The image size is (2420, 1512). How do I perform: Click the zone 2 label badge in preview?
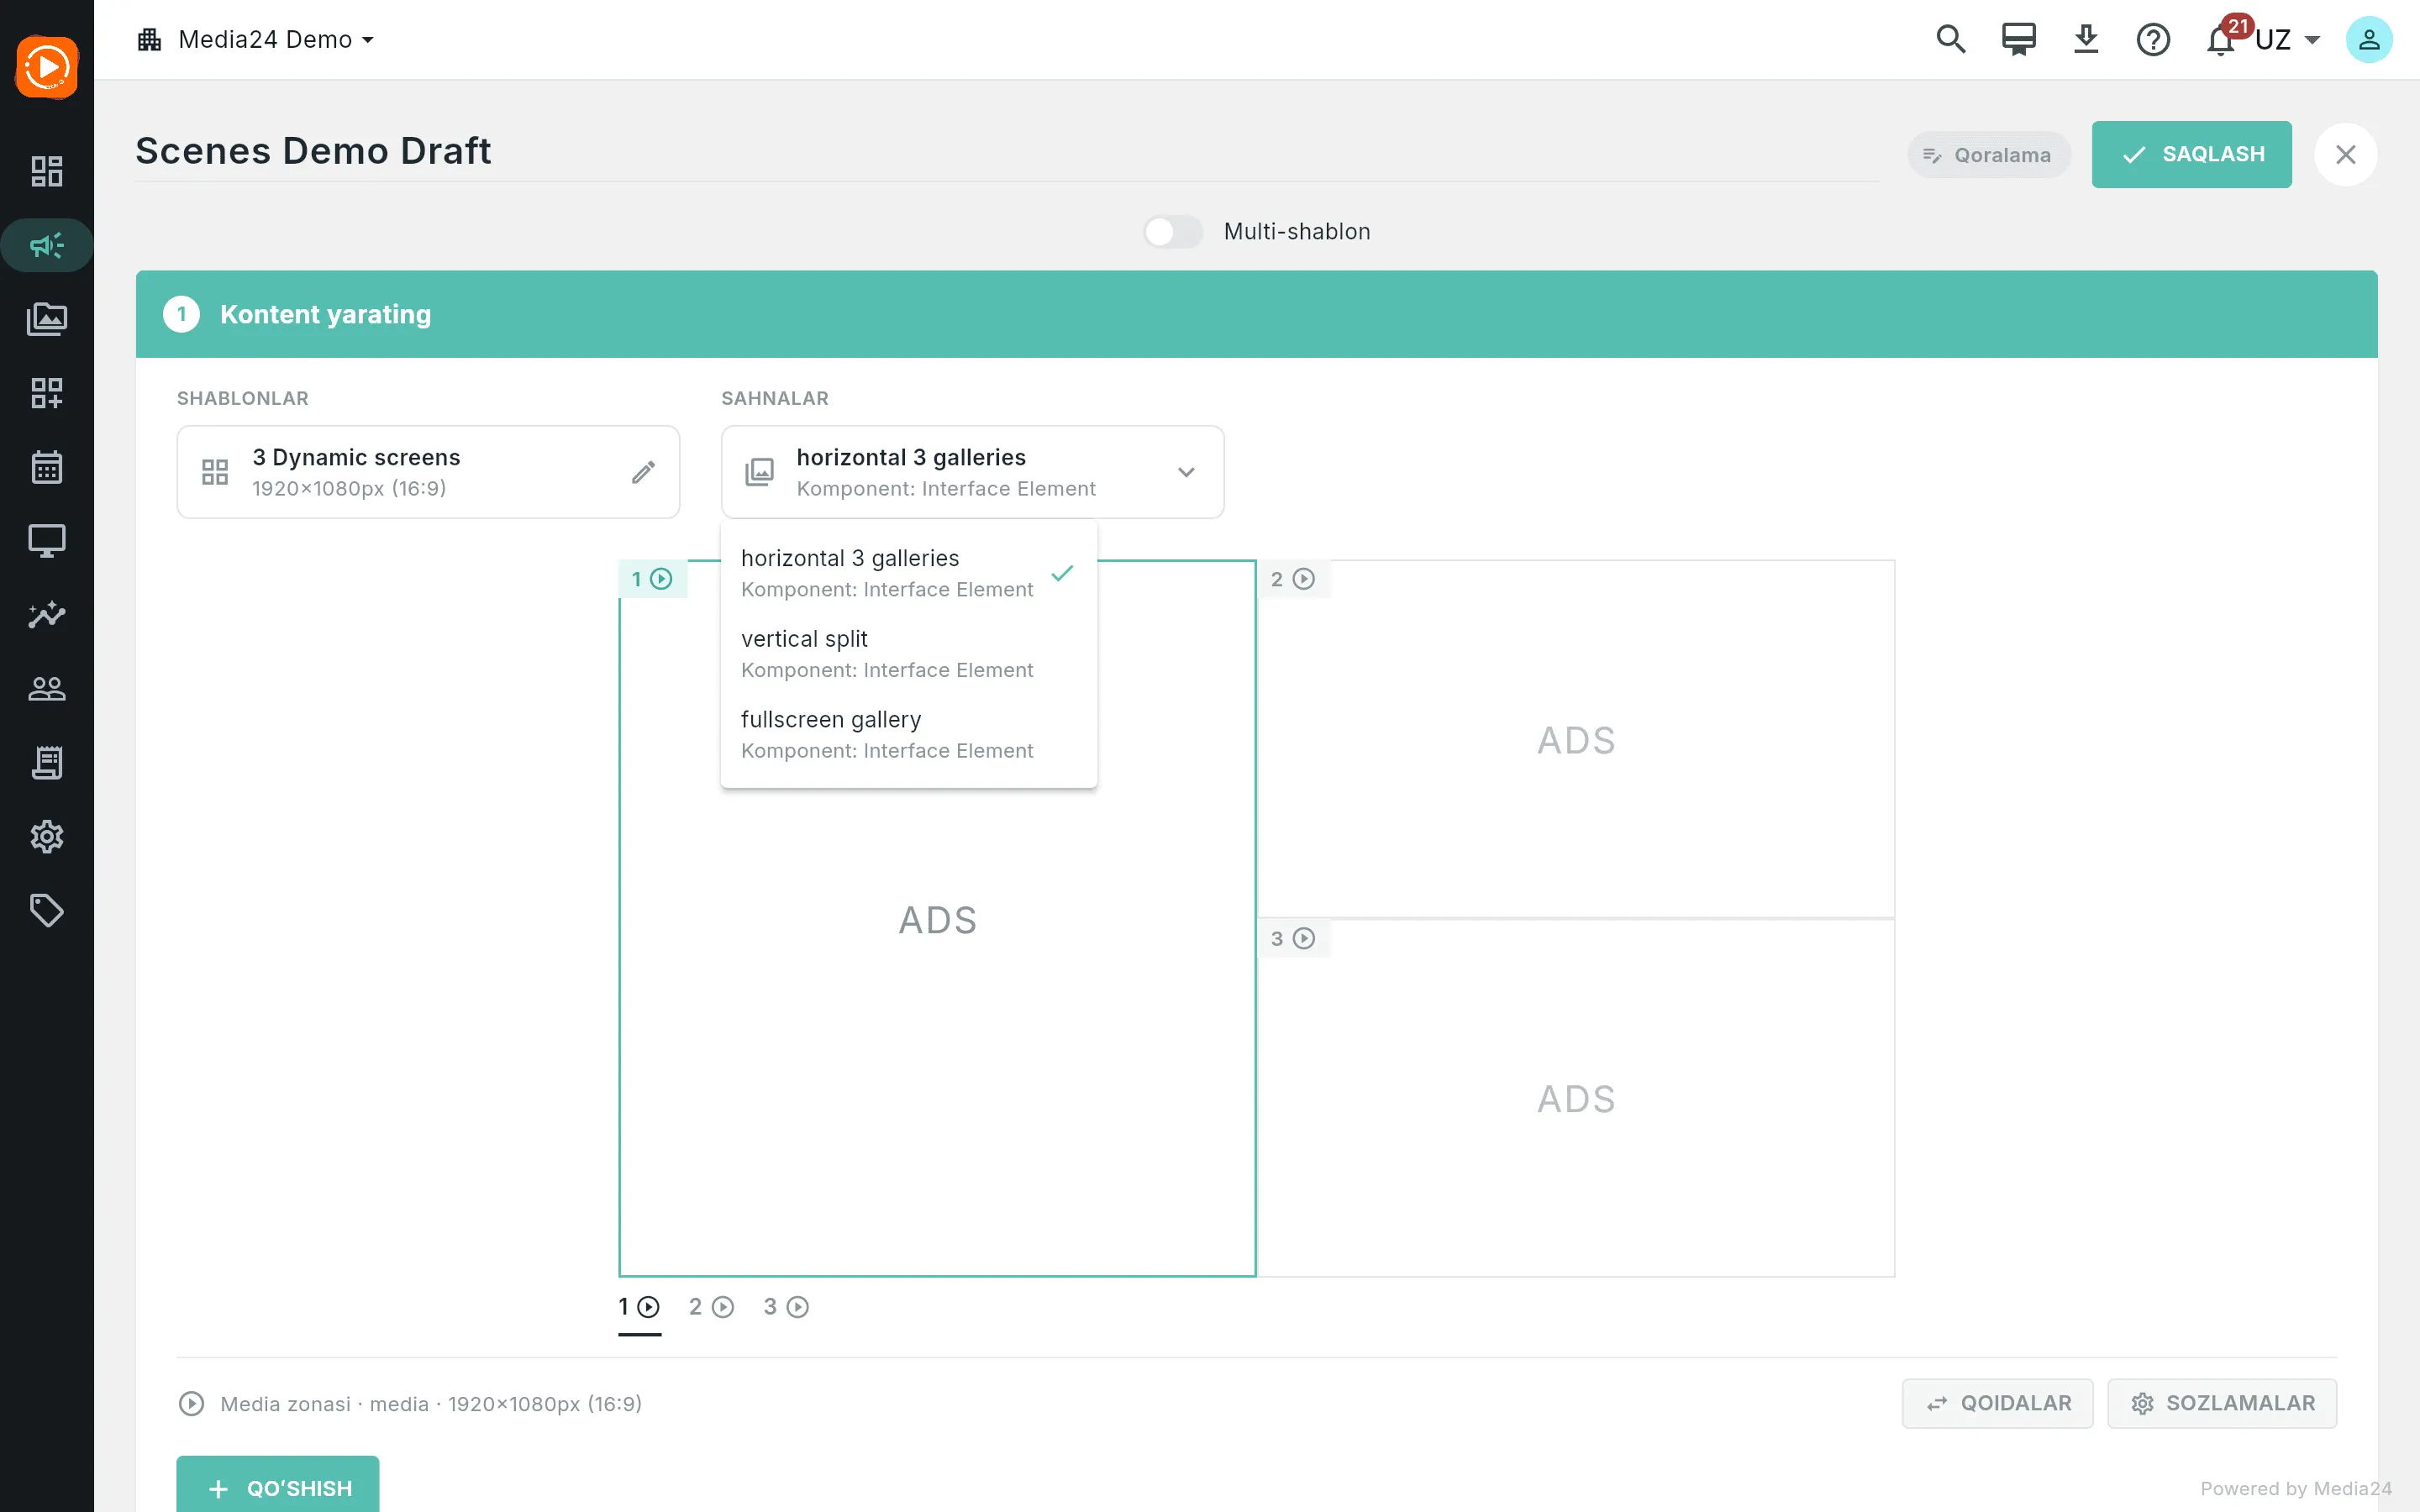[1293, 579]
